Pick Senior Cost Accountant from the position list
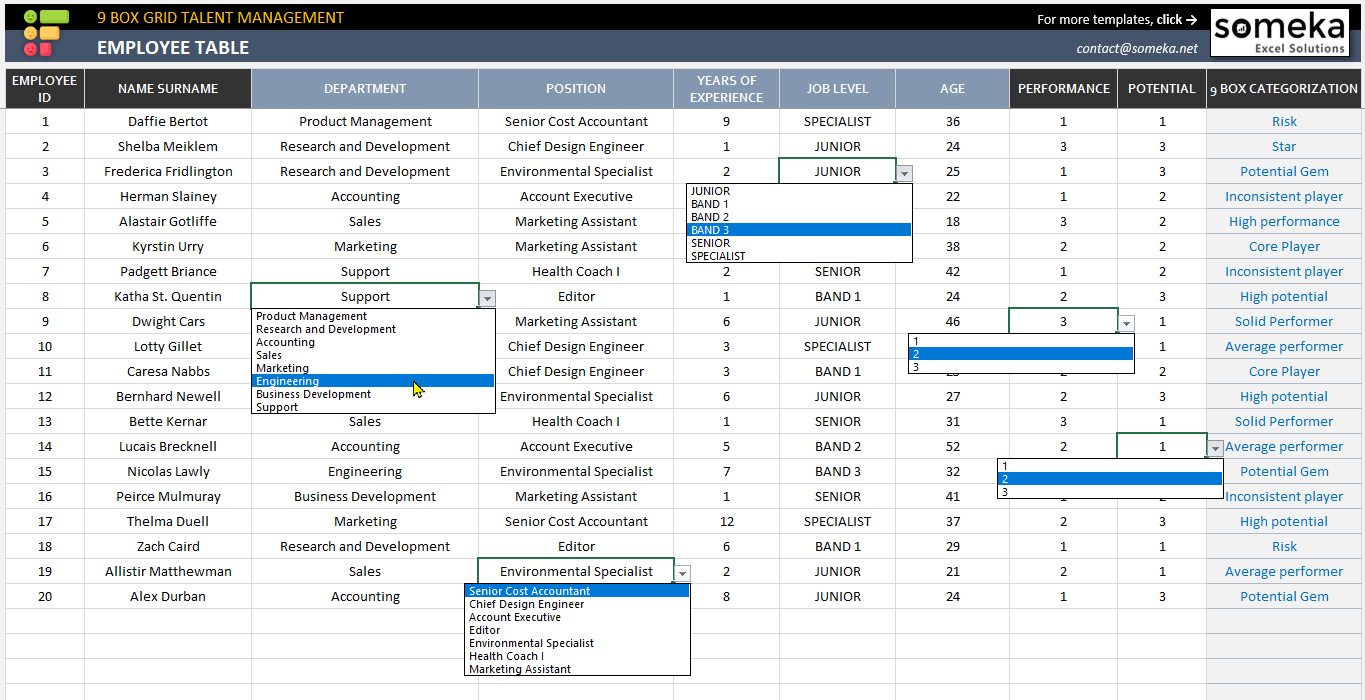 point(530,591)
